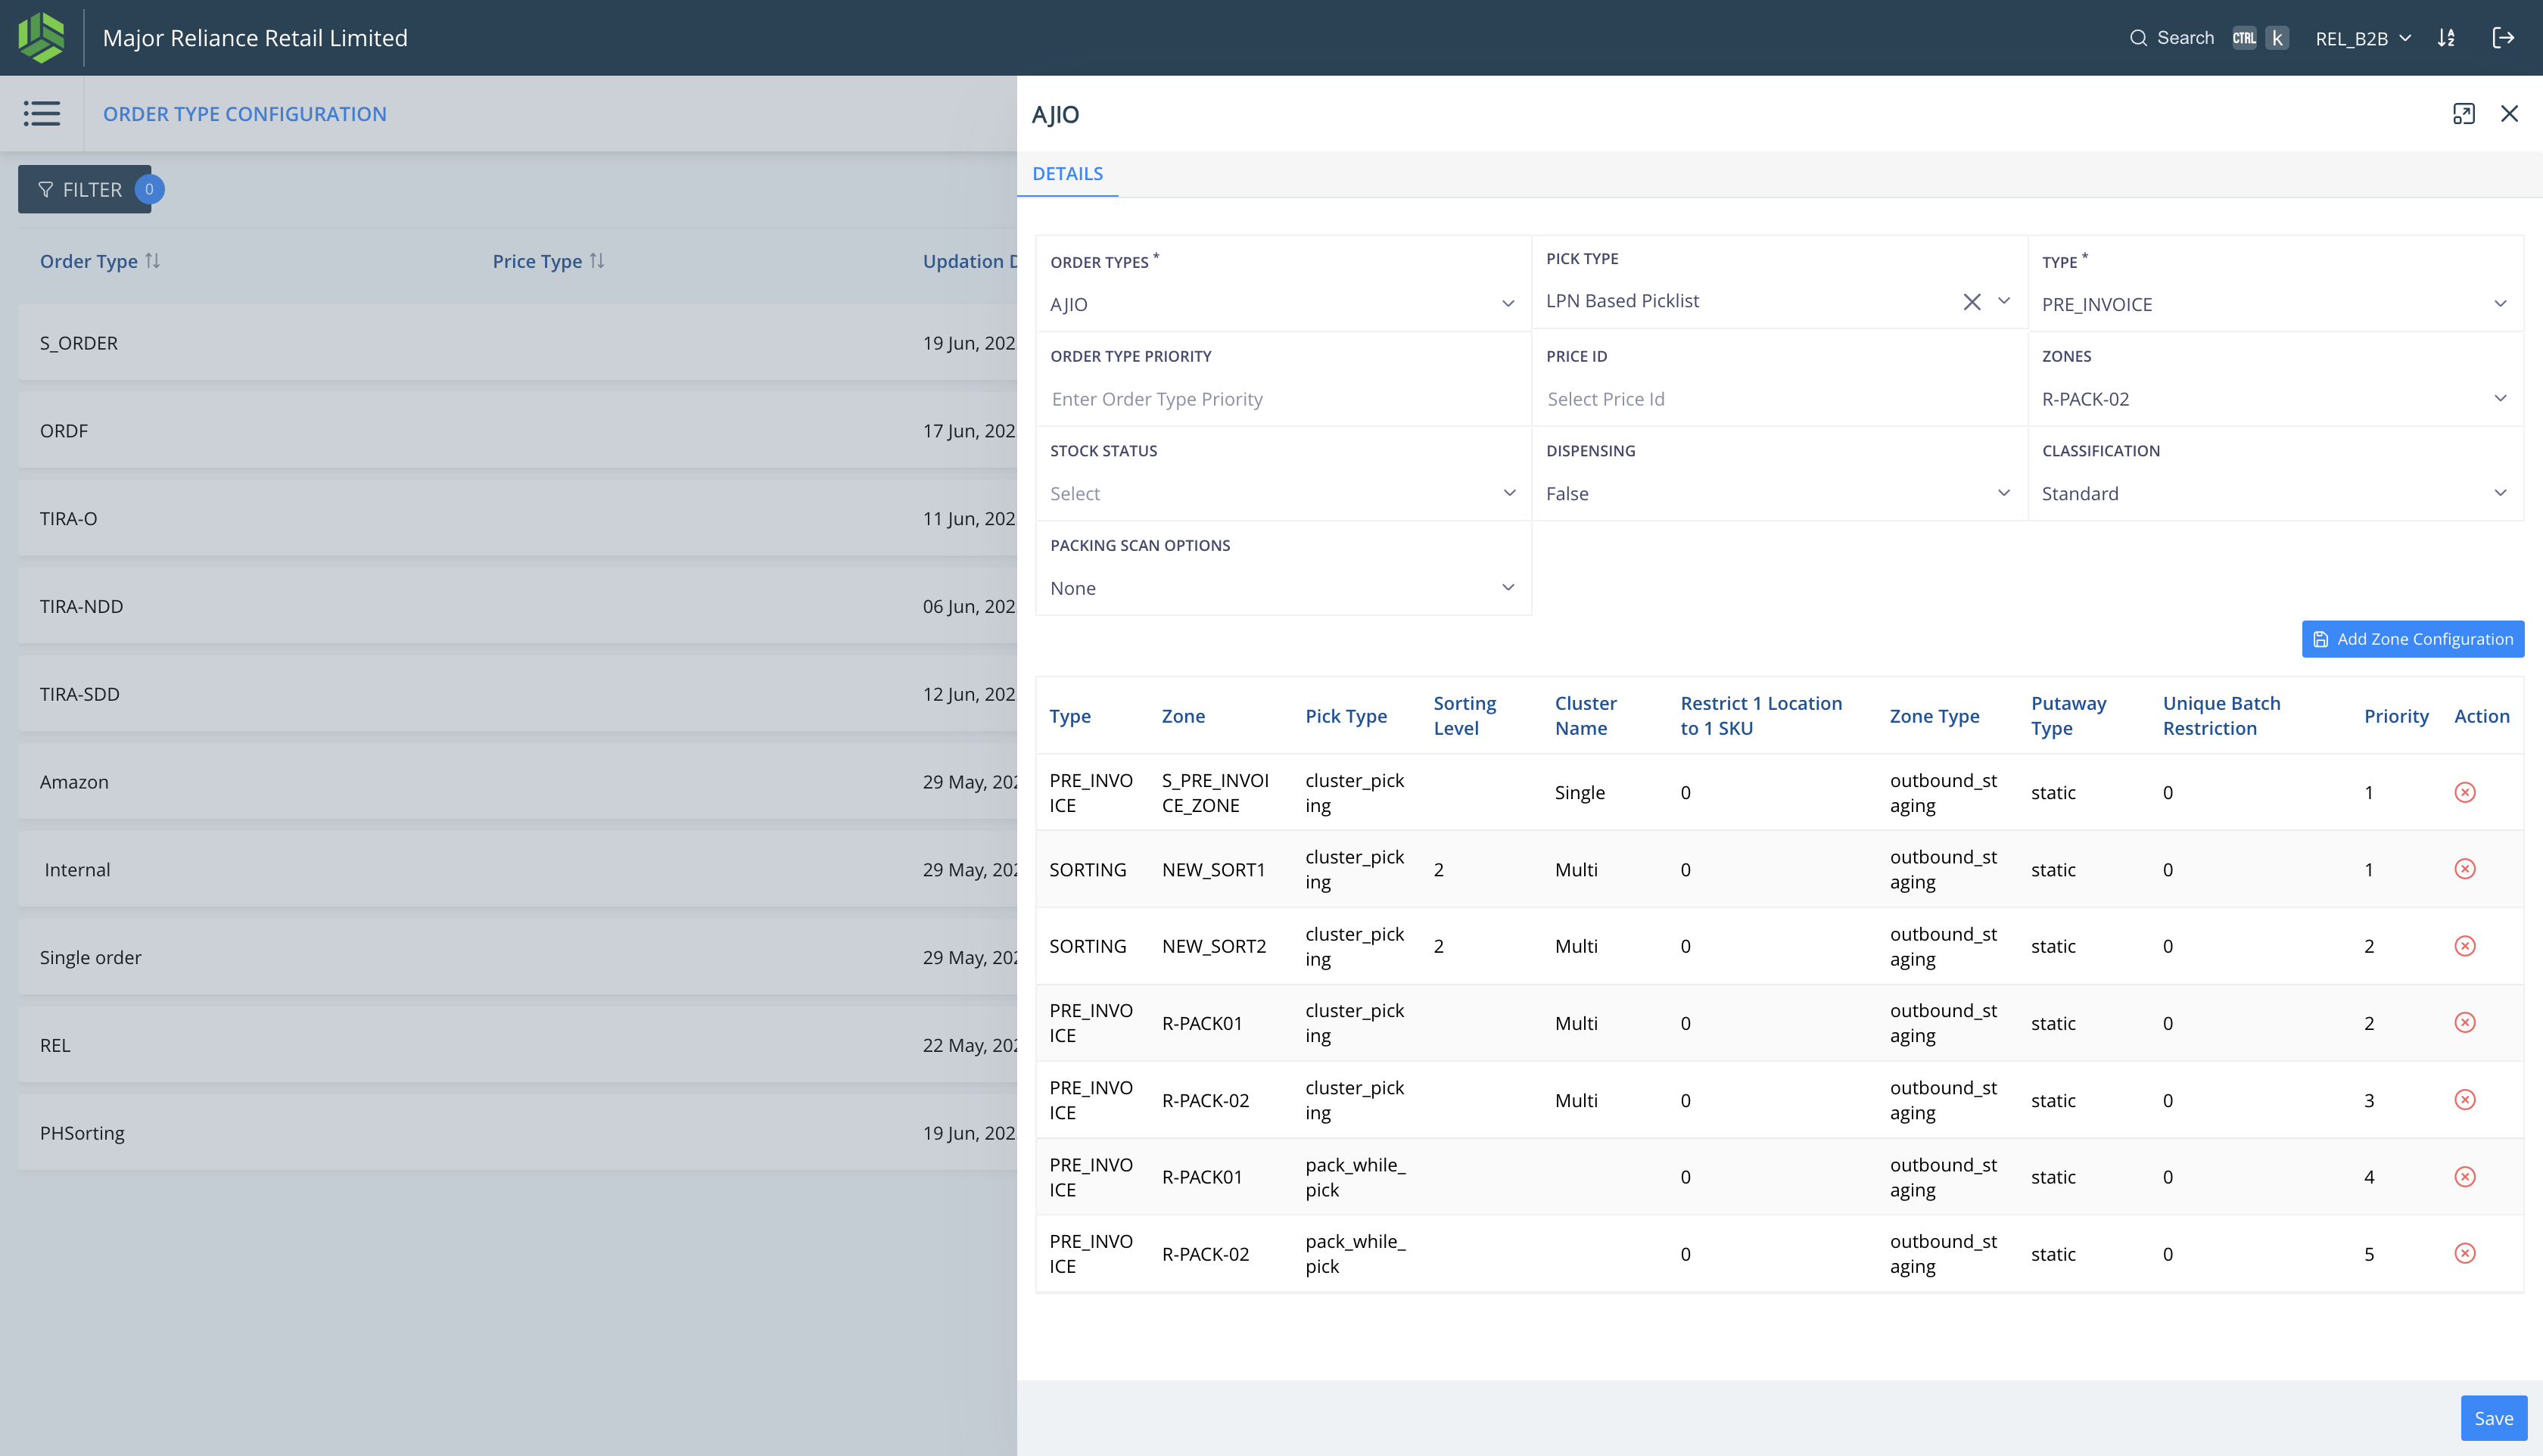
Task: Click the Add Zone Configuration button
Action: coord(2412,639)
